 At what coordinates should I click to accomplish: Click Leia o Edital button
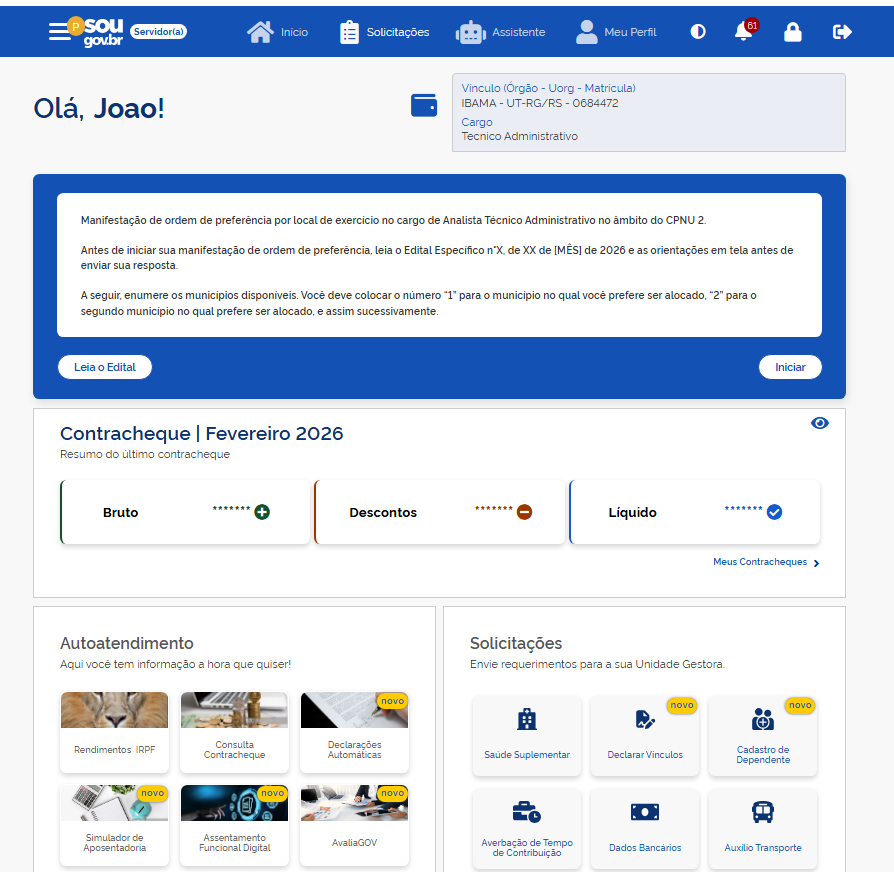point(105,367)
